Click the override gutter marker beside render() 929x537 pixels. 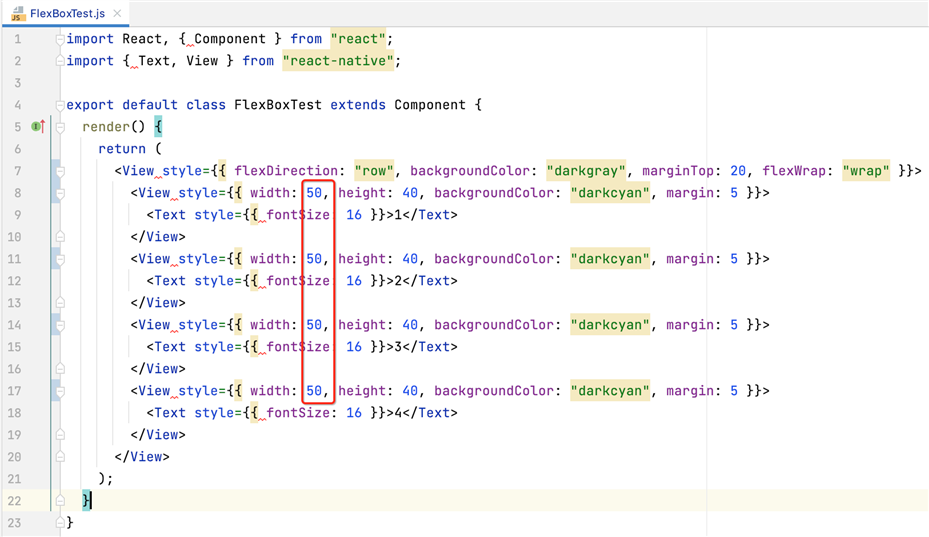pos(38,127)
